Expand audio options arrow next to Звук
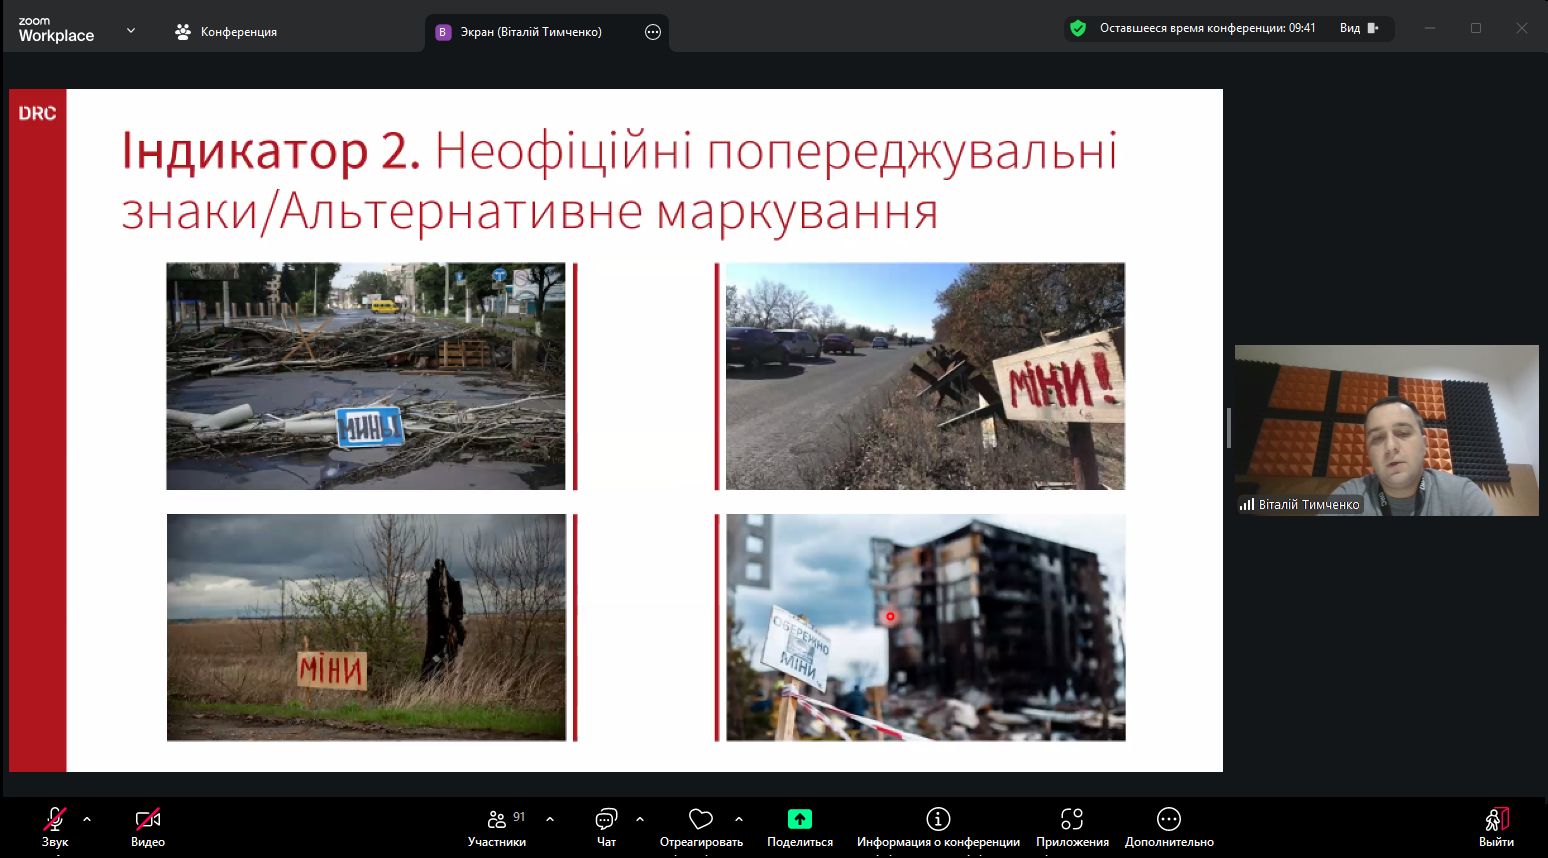Screen dimensions: 1548x858 pos(87,819)
